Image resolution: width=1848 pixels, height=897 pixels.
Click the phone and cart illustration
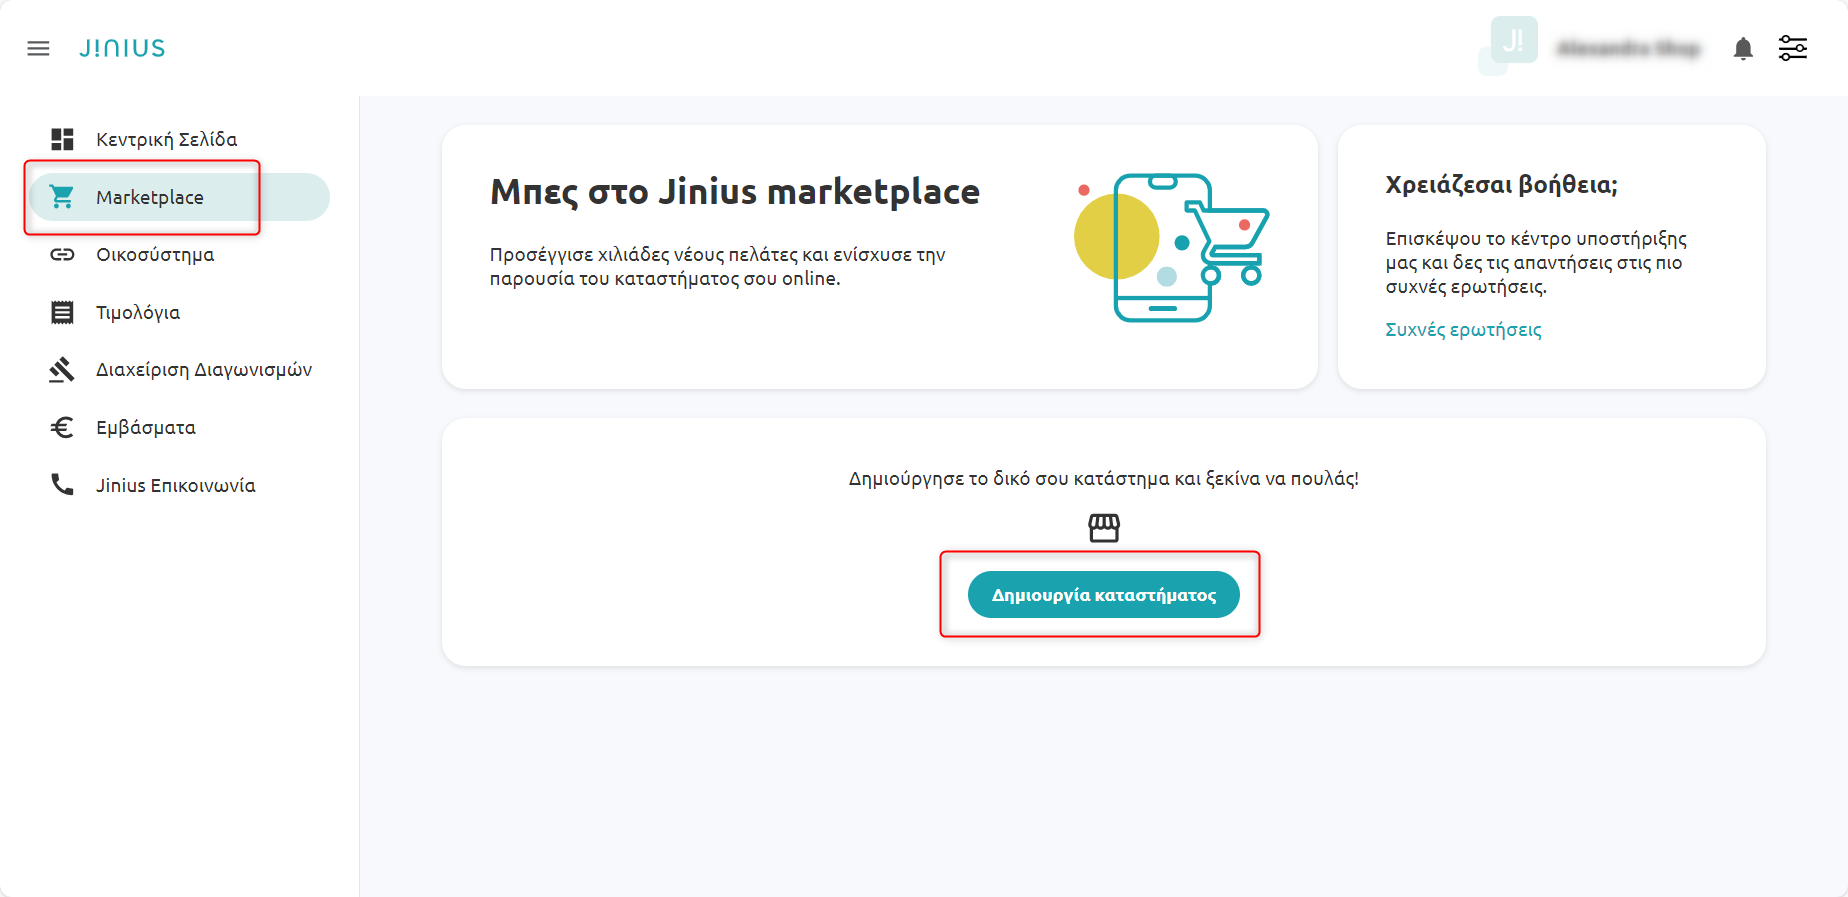click(x=1170, y=247)
